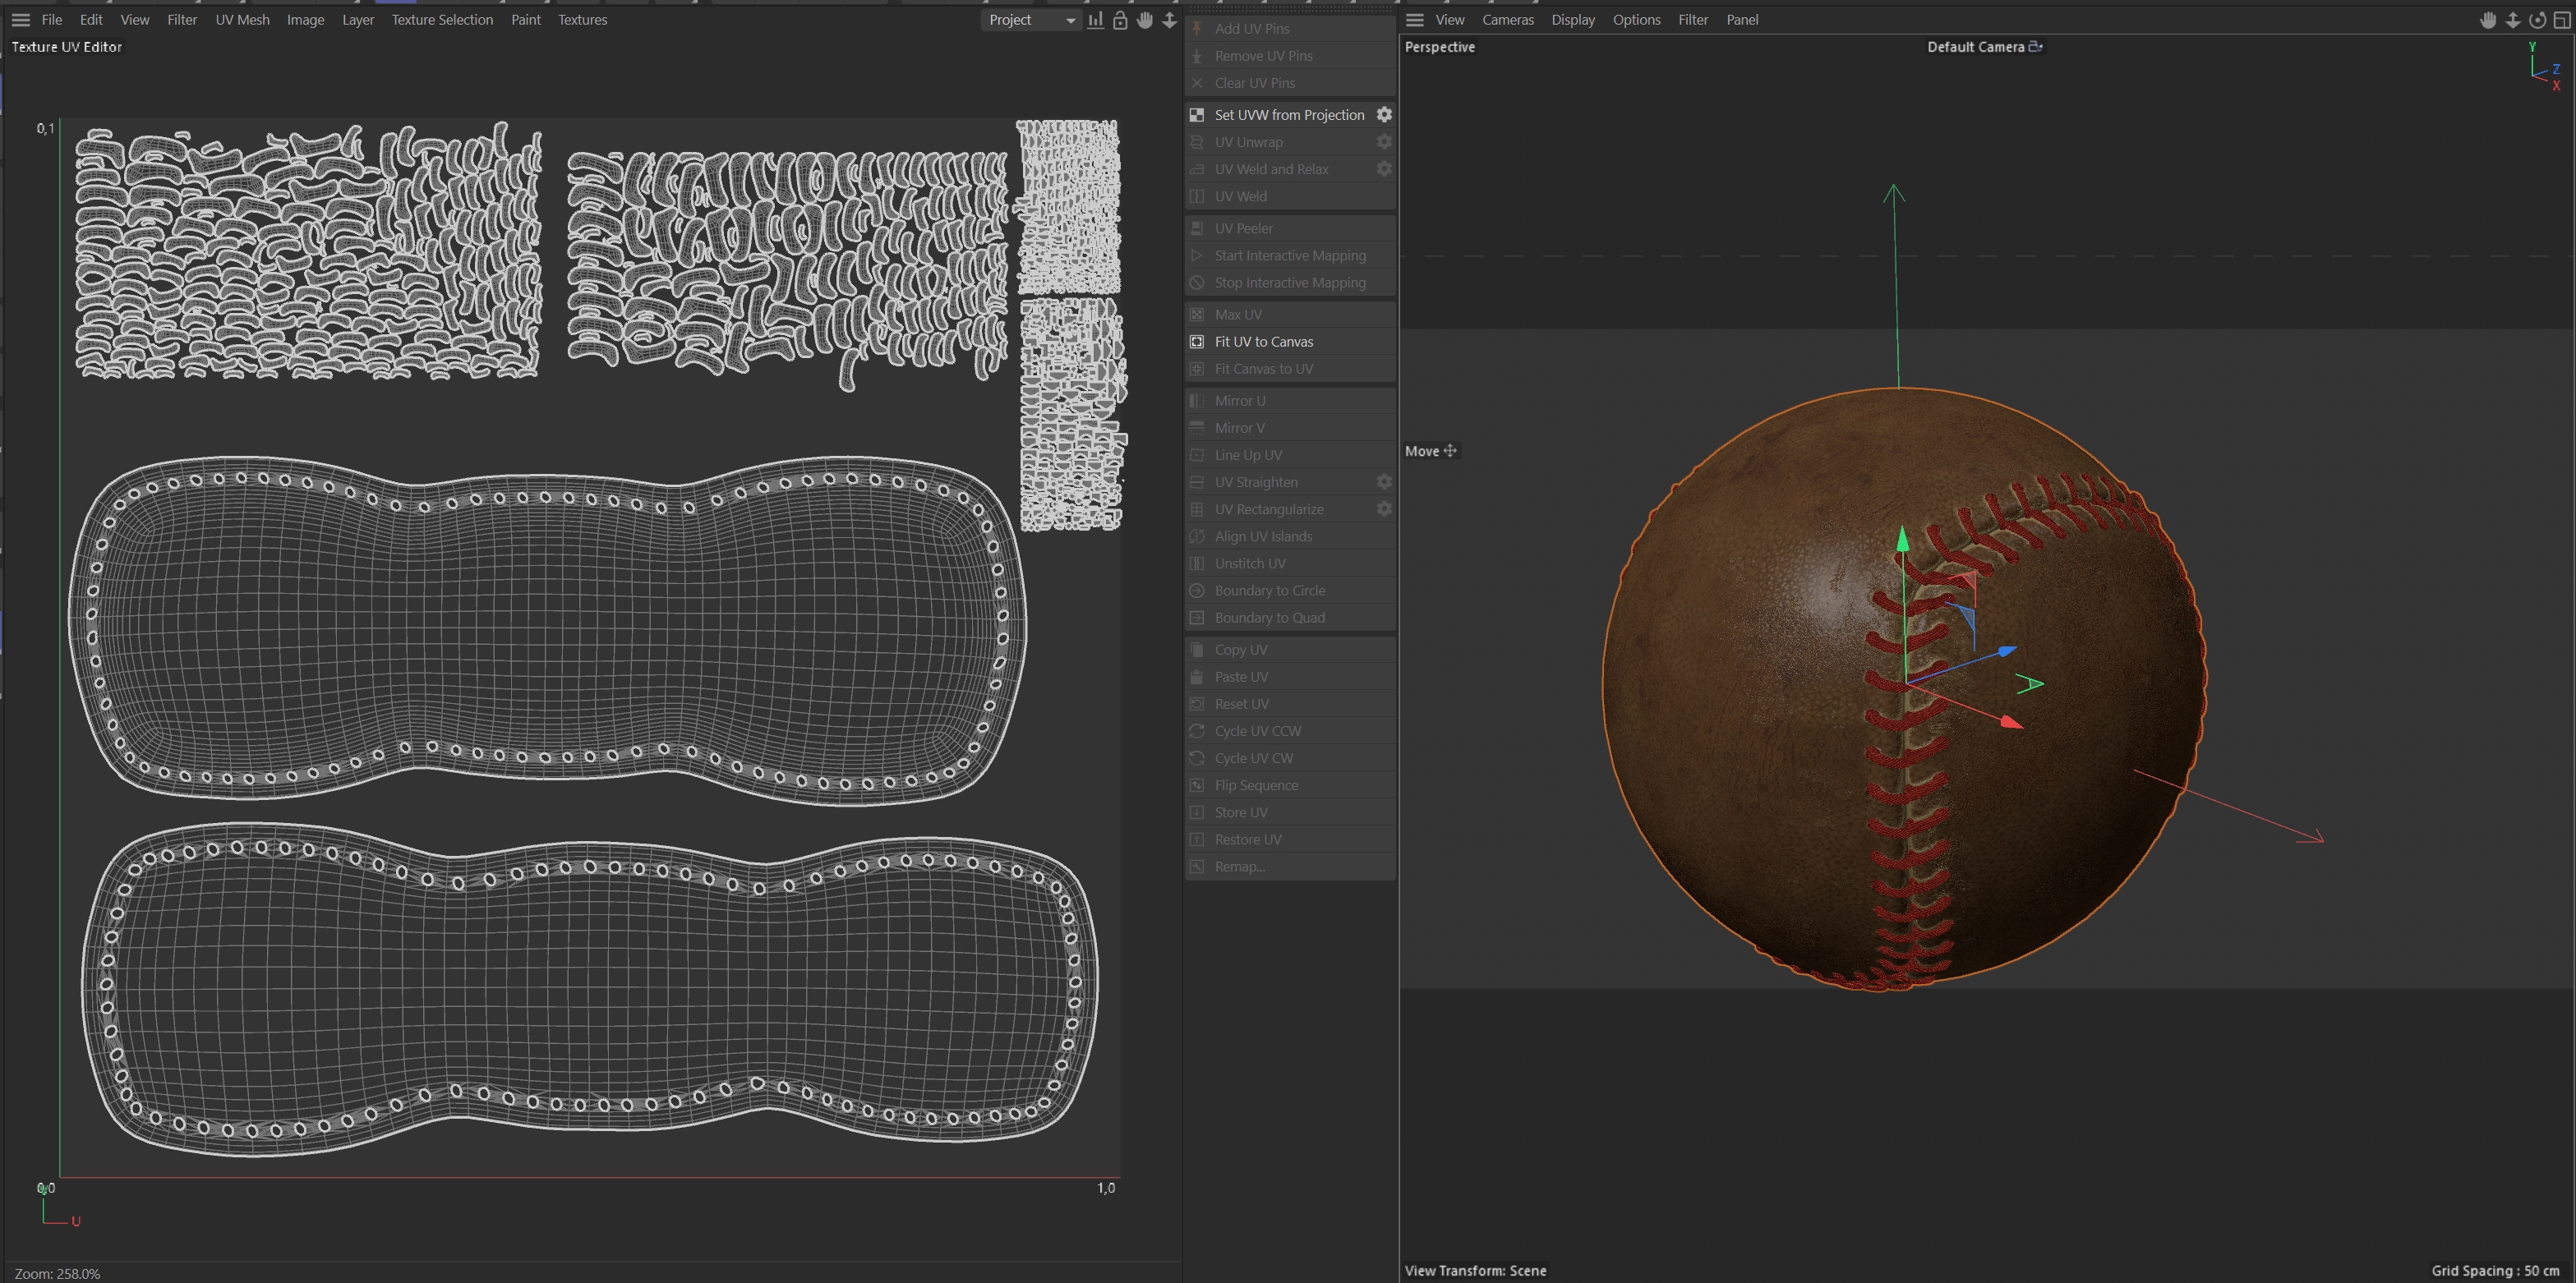Click the viewport zoom arrows icon

click(x=2512, y=20)
